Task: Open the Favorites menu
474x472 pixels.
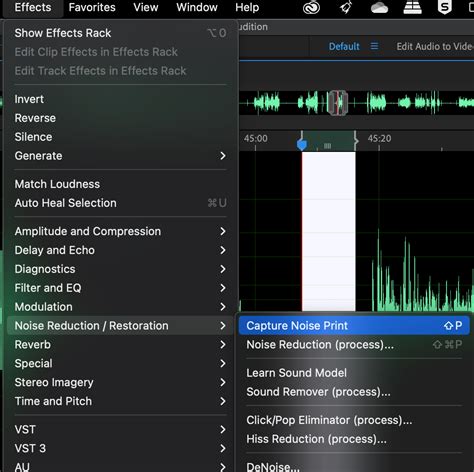Action: coord(92,7)
